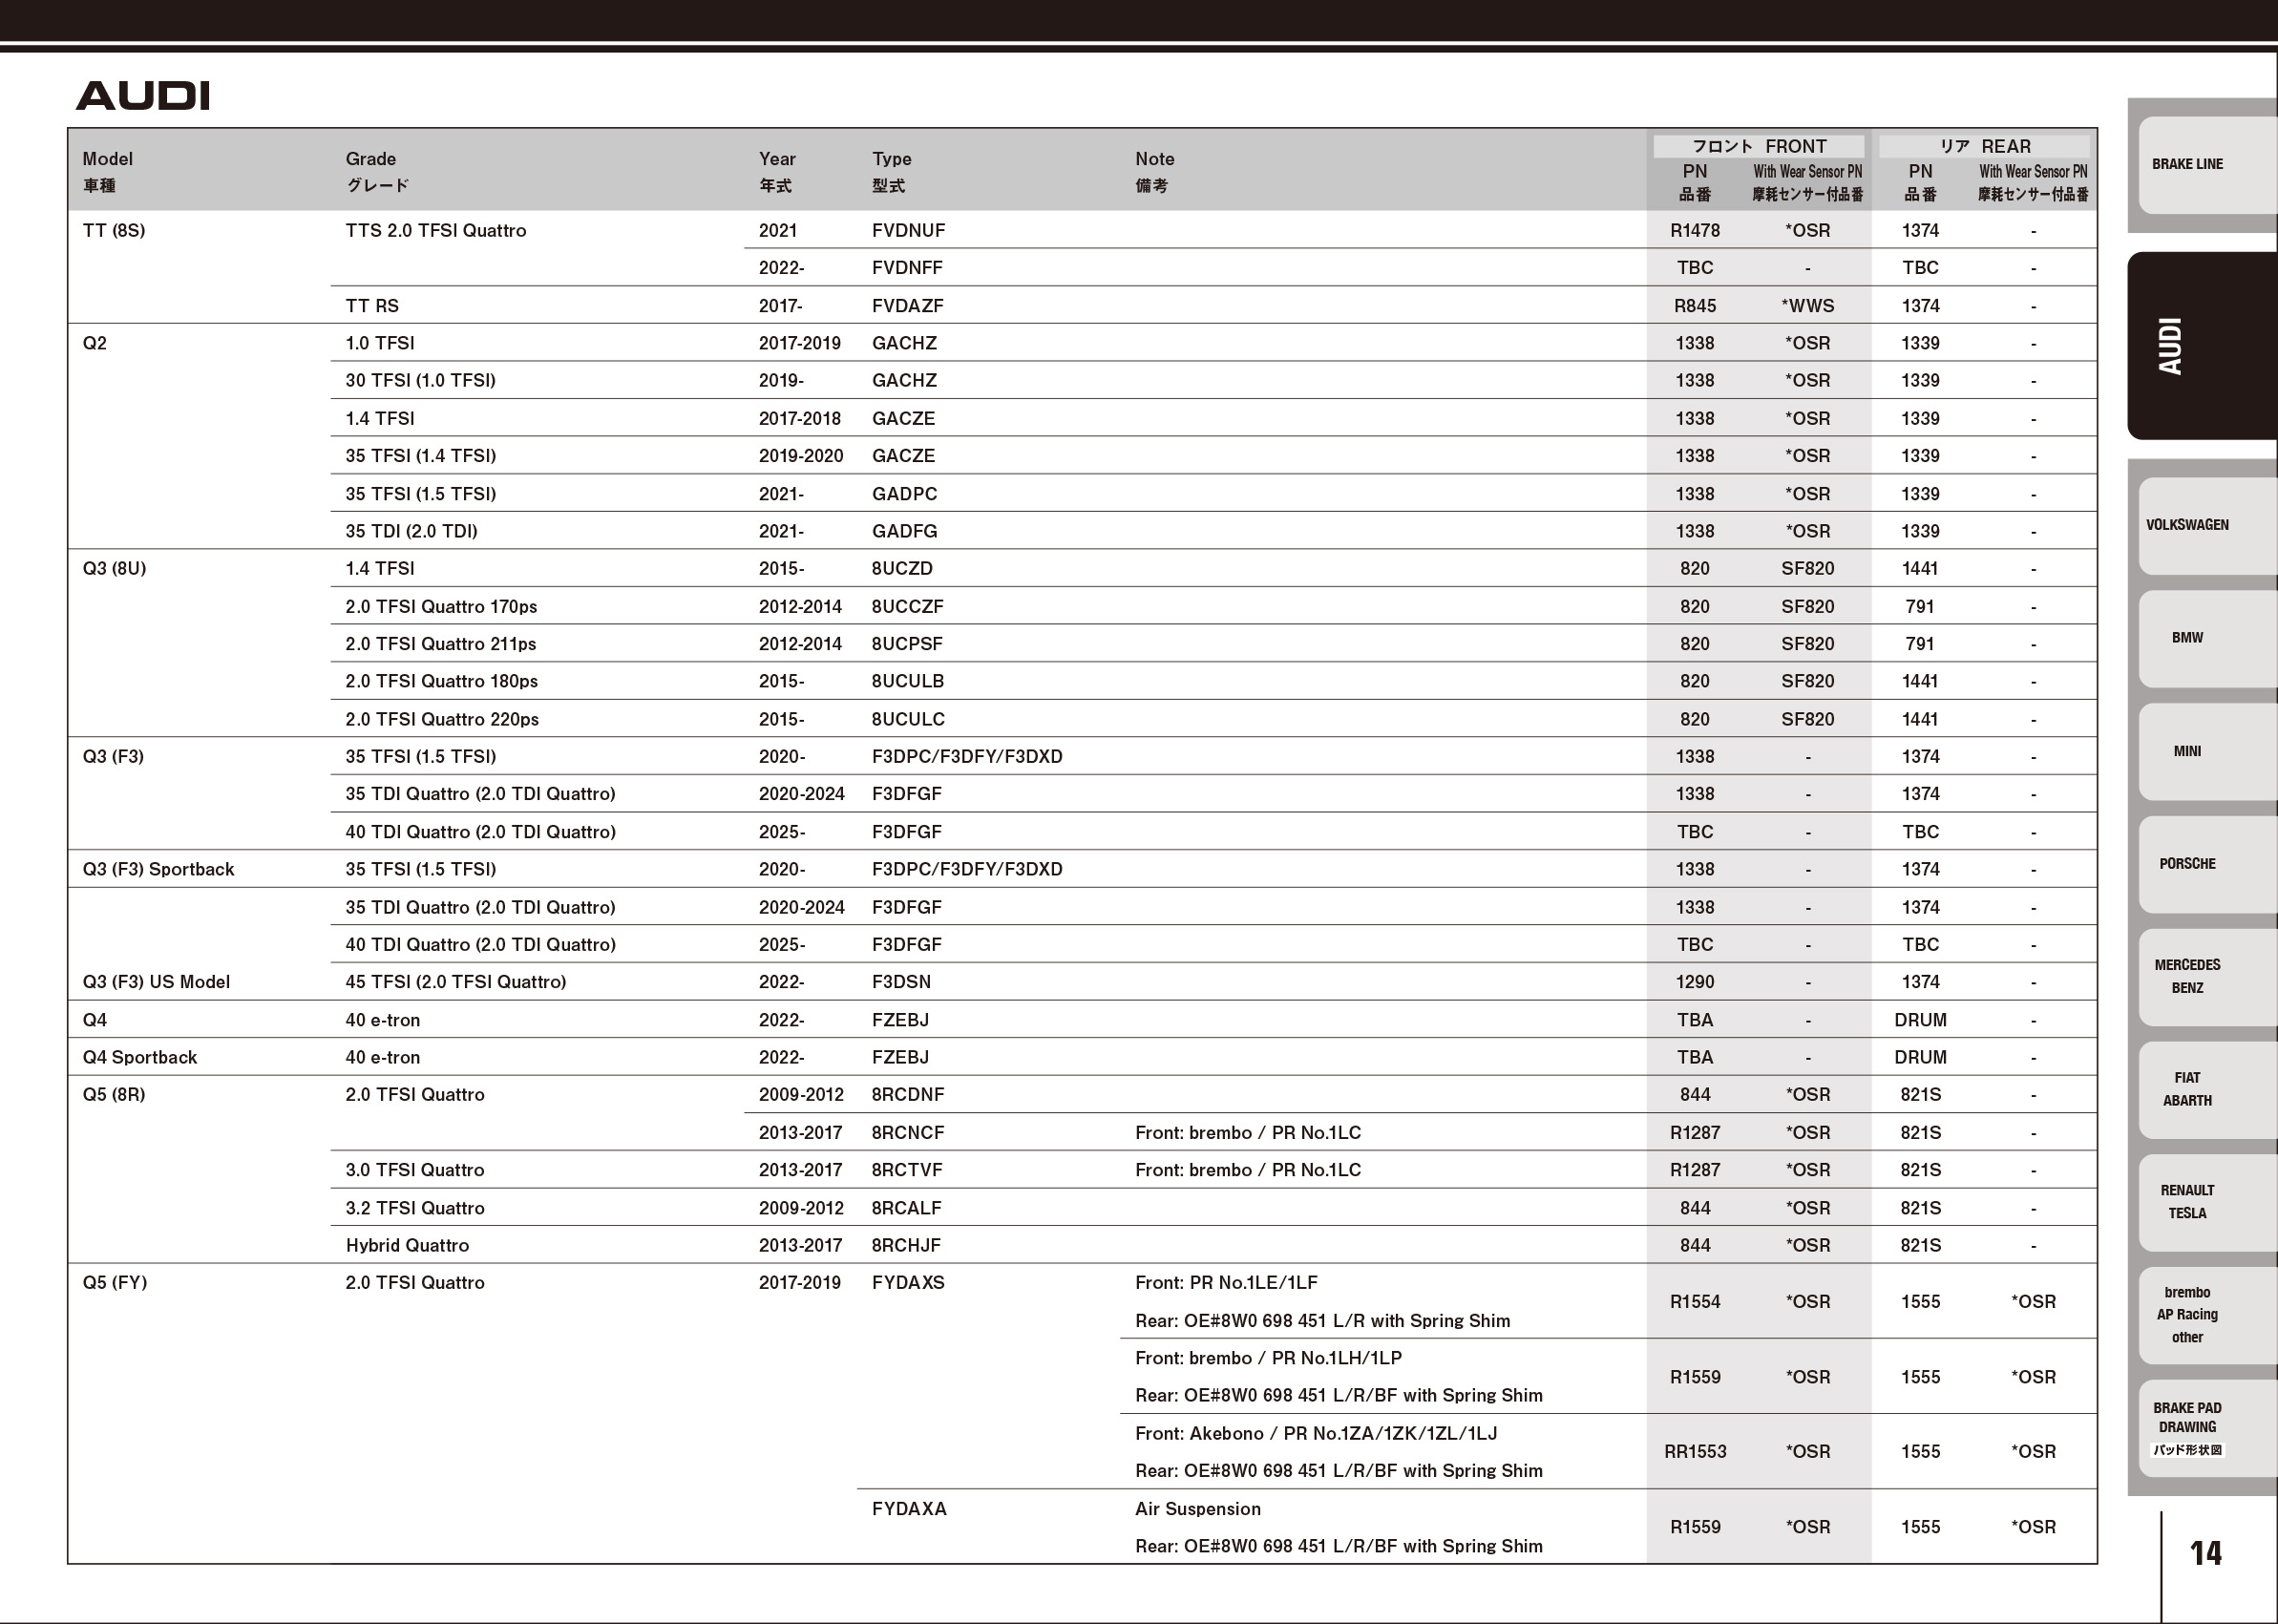The width and height of the screenshot is (2278, 1624).
Task: Click the 3.0 TFSI Quattro grade
Action: pos(415,1170)
